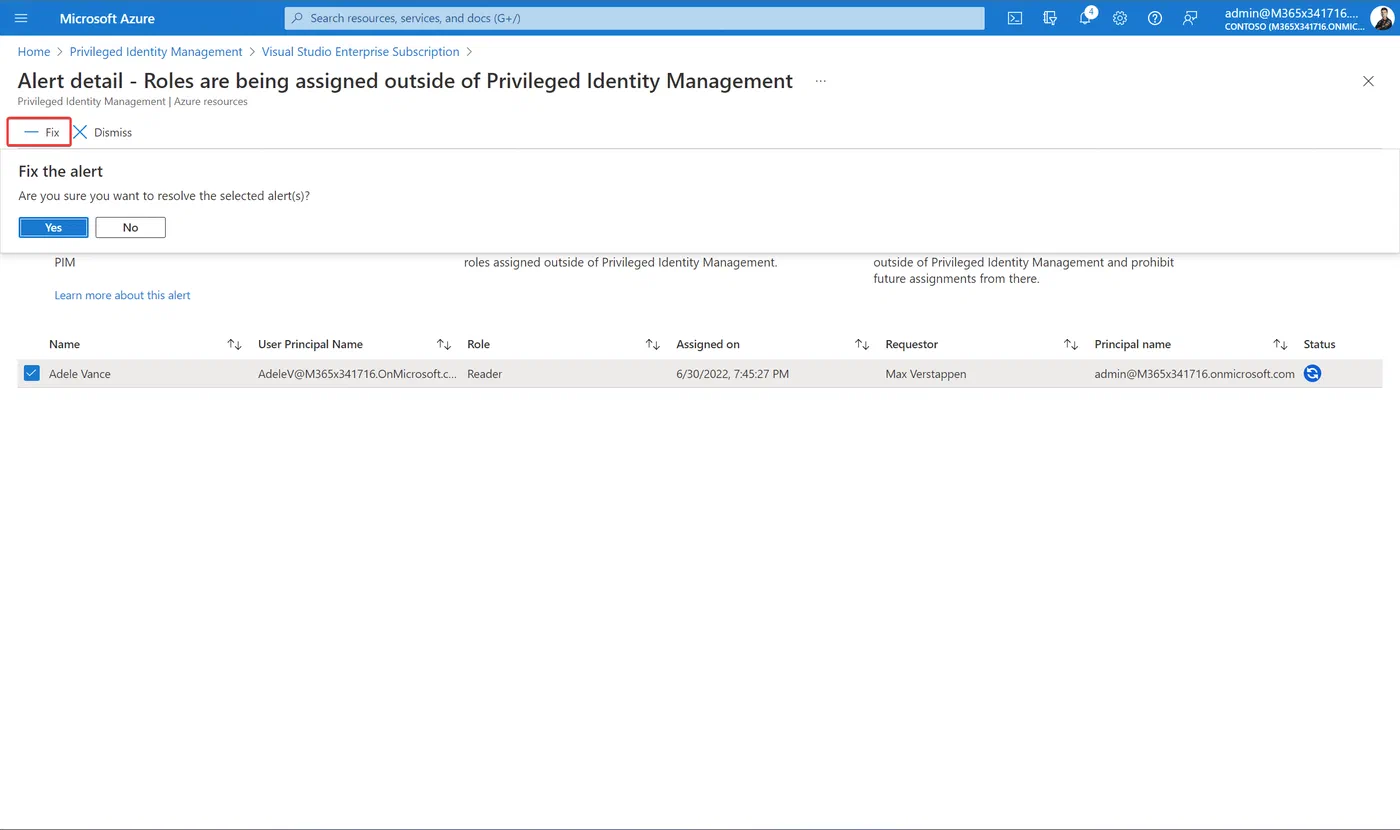Cancel the fix by clicking No
This screenshot has width=1400, height=830.
130,228
